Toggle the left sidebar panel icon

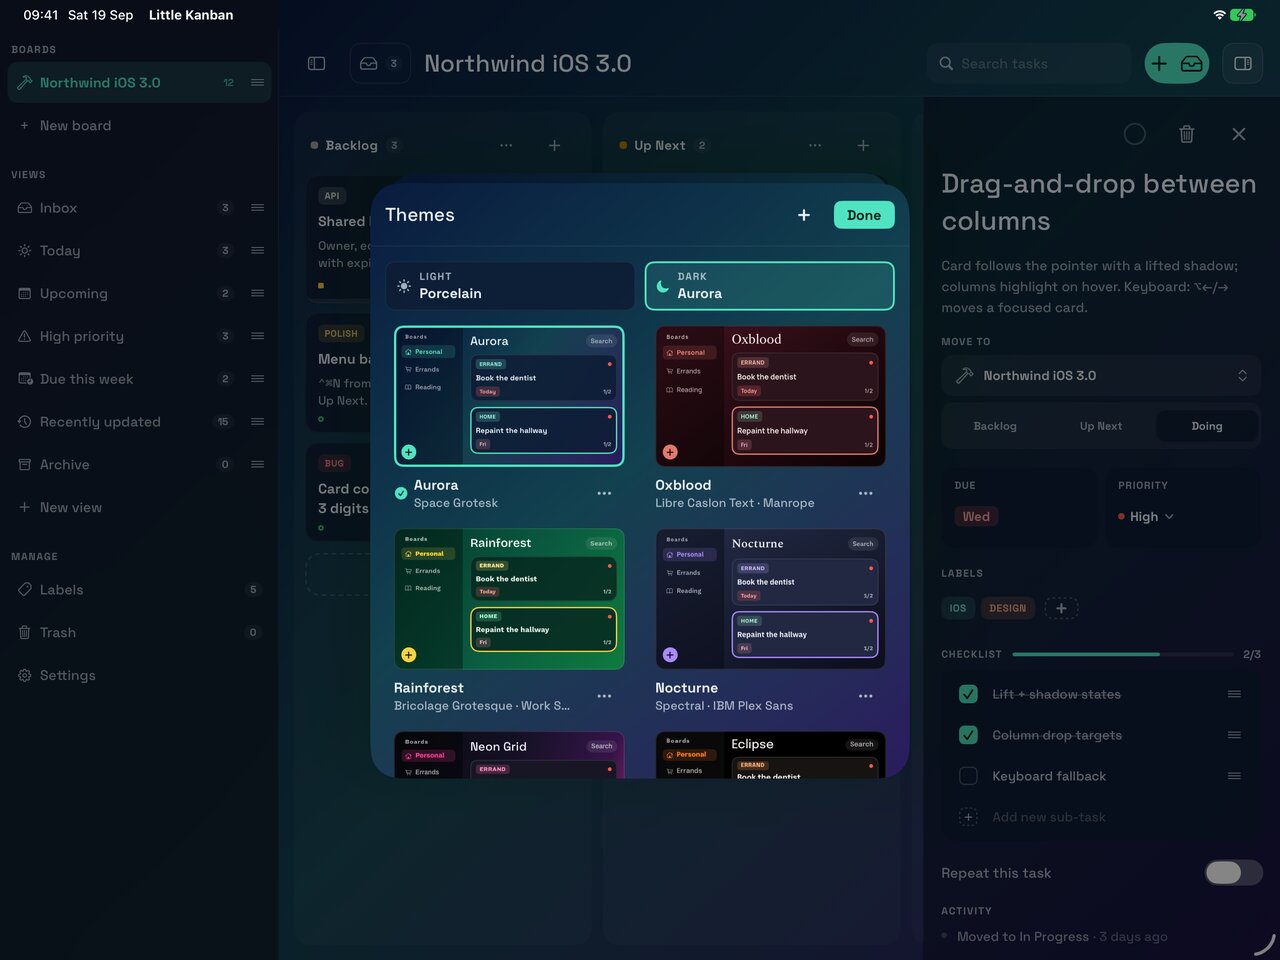click(x=316, y=63)
